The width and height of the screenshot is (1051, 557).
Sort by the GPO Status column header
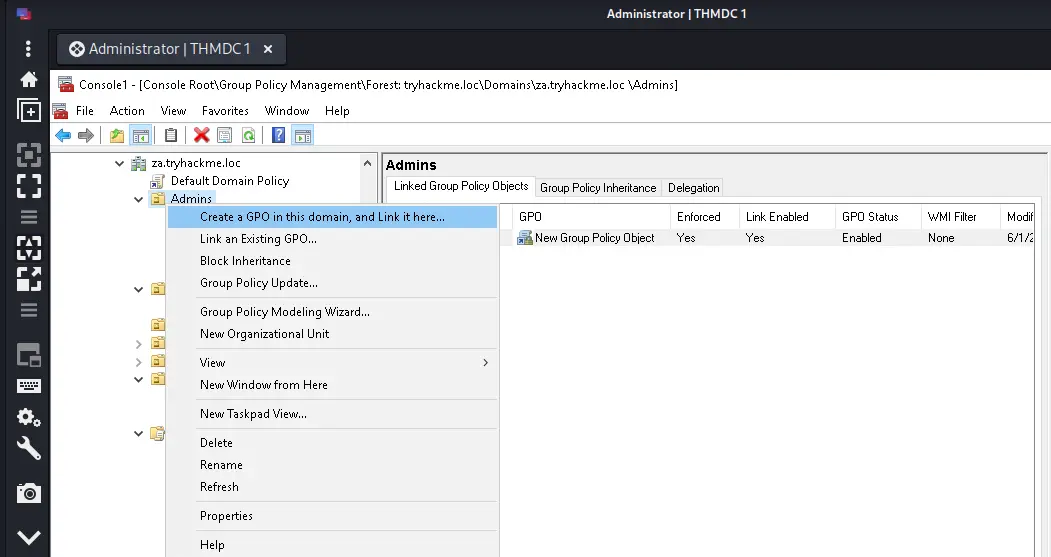(x=878, y=217)
